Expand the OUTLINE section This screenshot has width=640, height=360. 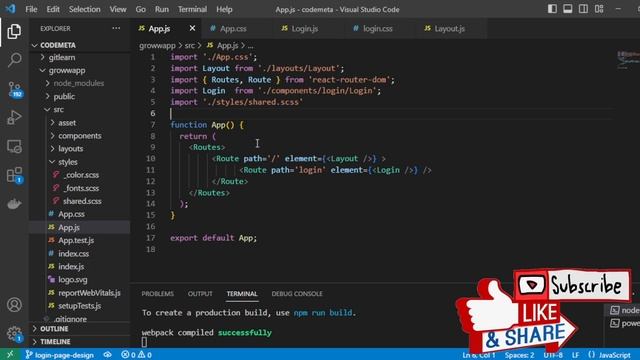(x=80, y=329)
